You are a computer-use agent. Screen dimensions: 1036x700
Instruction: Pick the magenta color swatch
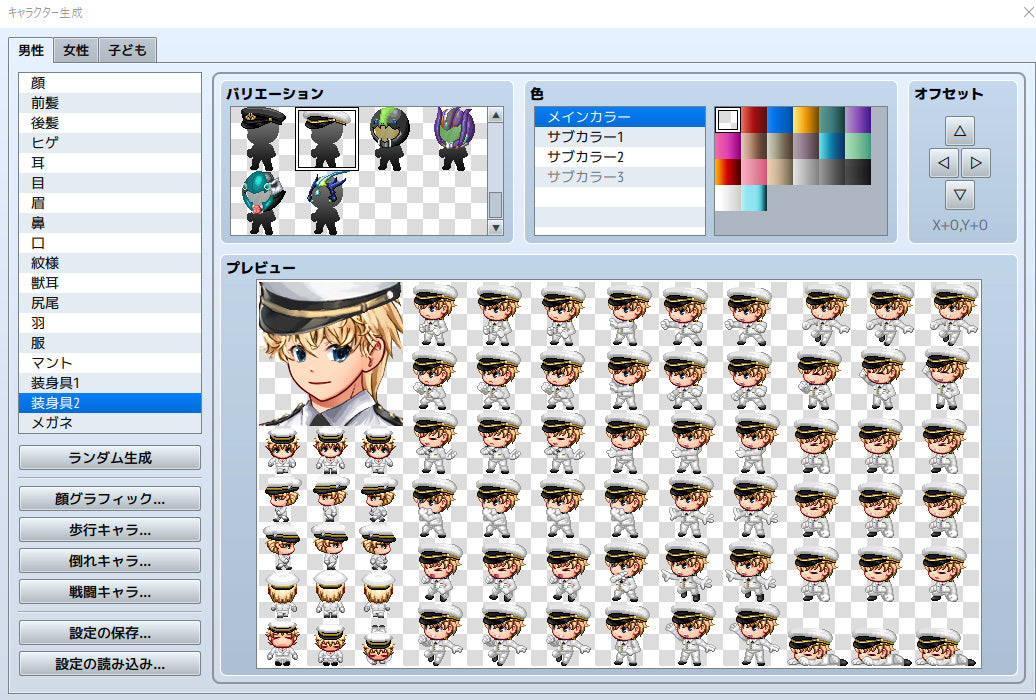point(727,146)
